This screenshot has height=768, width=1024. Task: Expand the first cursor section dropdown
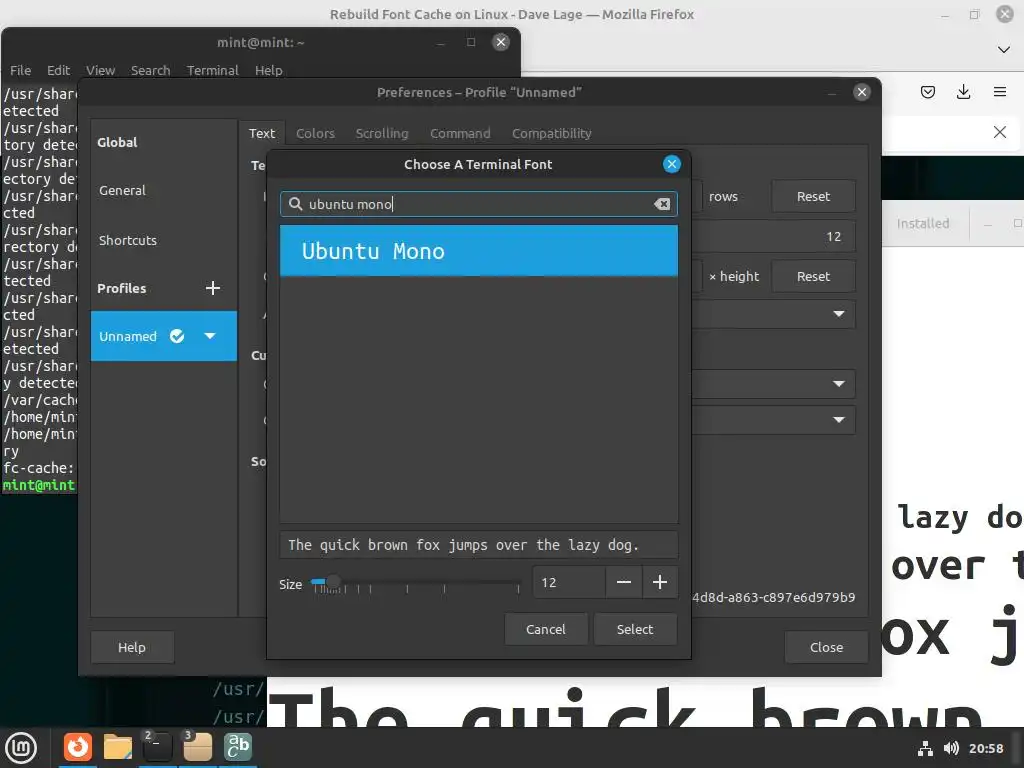pyautogui.click(x=839, y=383)
